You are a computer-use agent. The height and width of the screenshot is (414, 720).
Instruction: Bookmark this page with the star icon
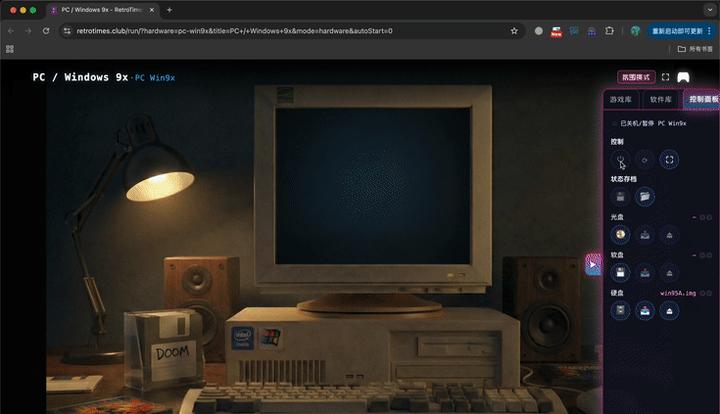(x=514, y=31)
